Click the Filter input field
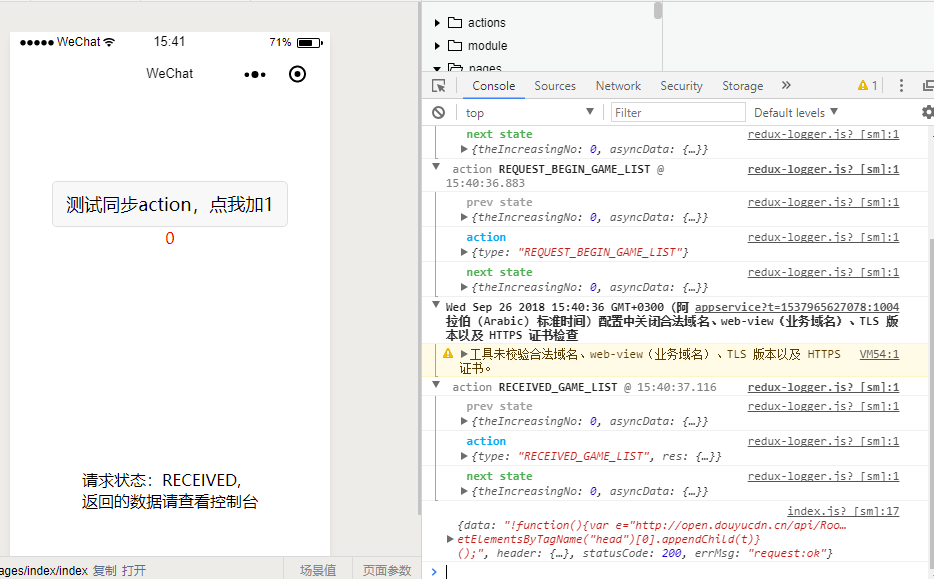Image resolution: width=934 pixels, height=579 pixels. pyautogui.click(x=678, y=113)
